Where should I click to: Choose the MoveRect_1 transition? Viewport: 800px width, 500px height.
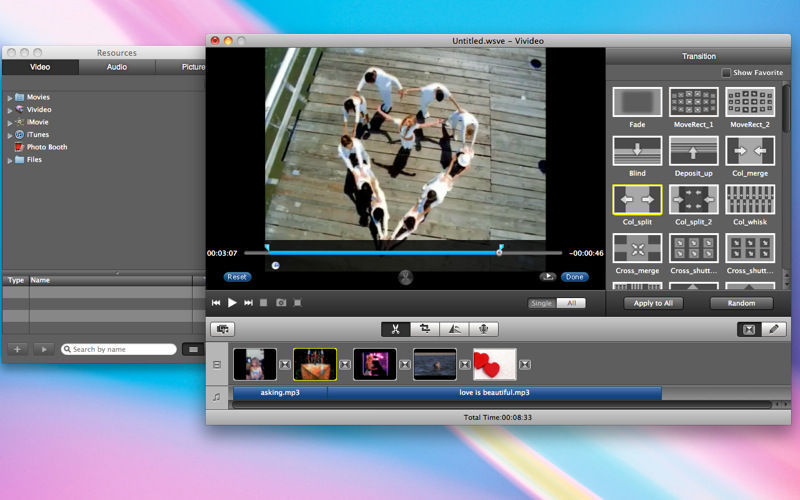tap(693, 102)
